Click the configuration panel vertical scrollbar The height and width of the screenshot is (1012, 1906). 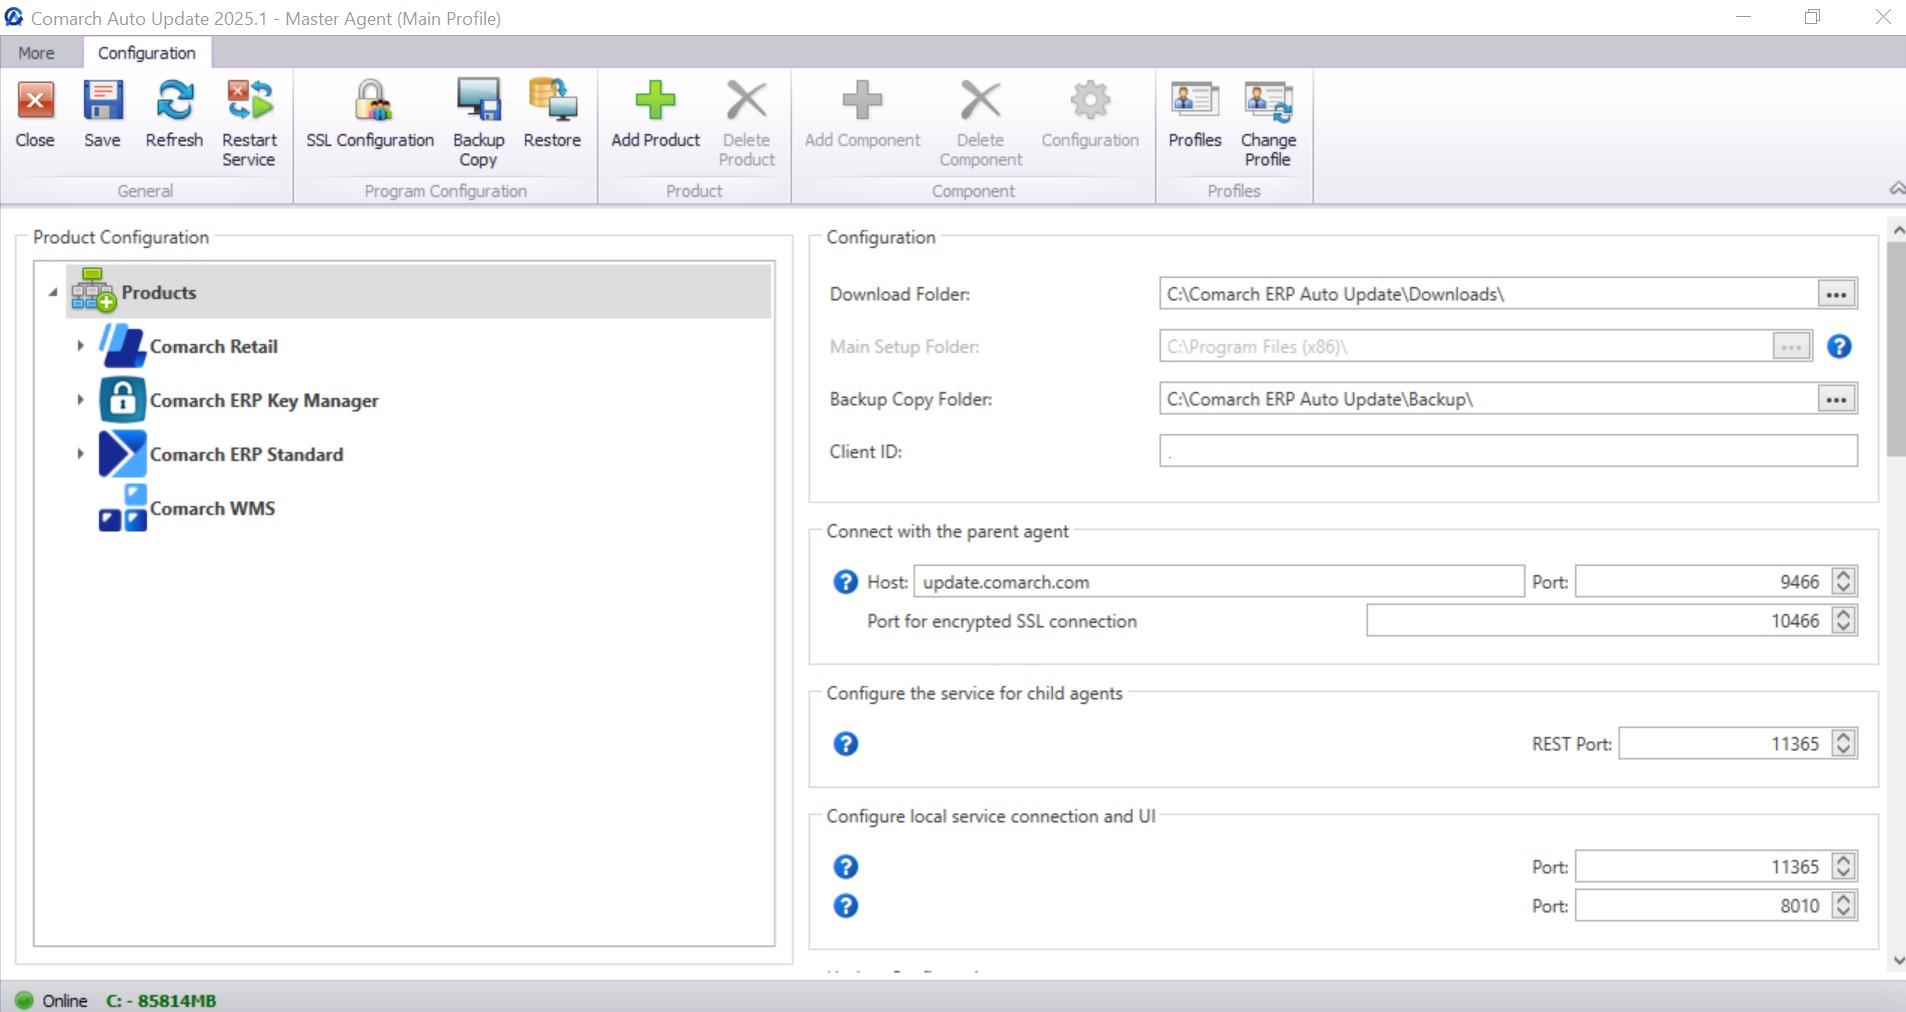(1896, 349)
